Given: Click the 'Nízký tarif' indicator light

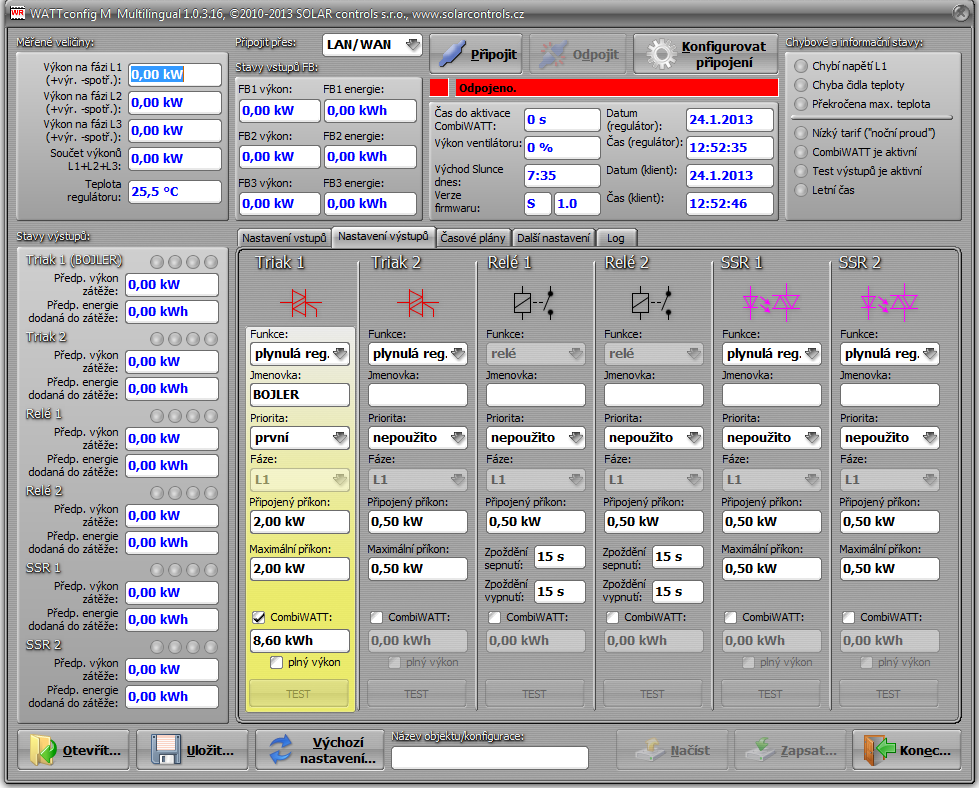Looking at the screenshot, I should [x=801, y=133].
